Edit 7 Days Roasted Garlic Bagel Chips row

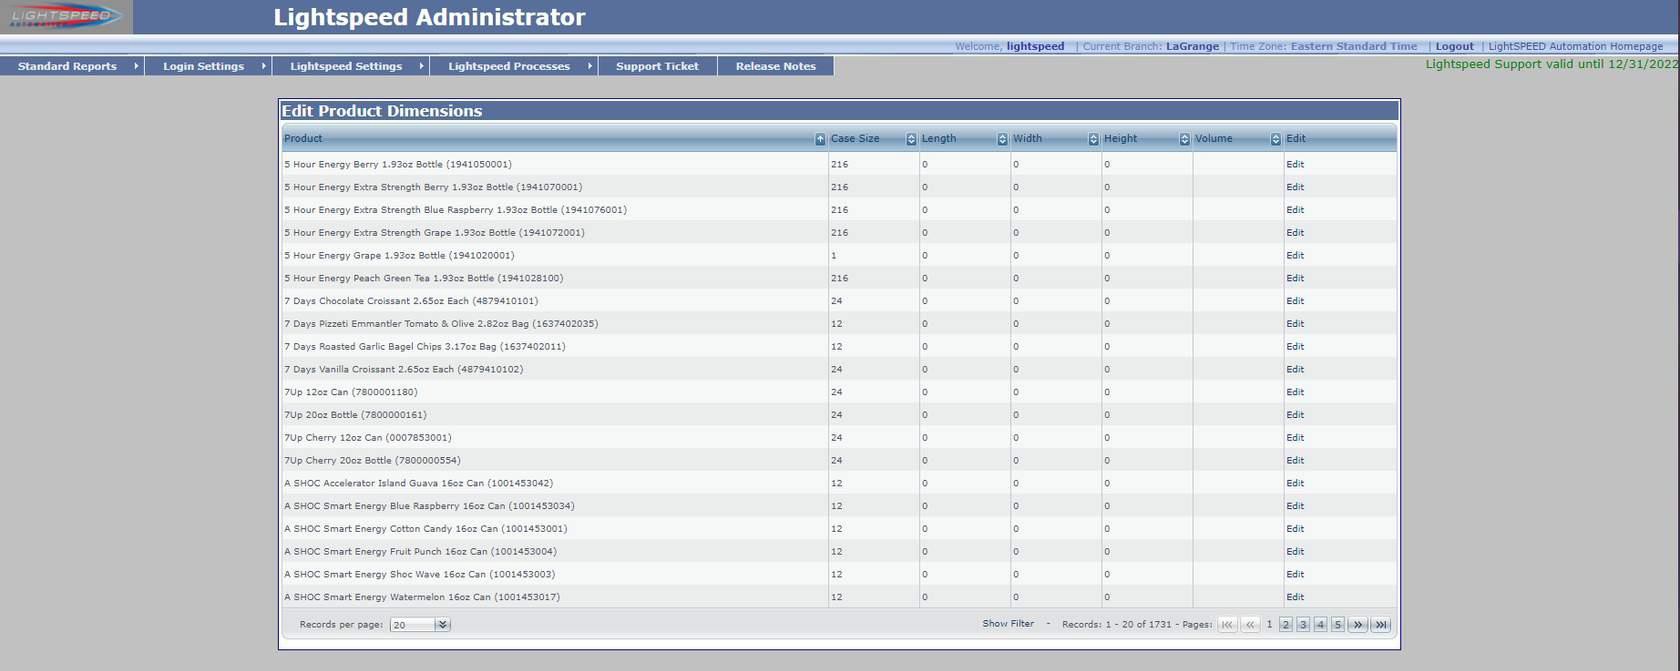tap(1295, 347)
